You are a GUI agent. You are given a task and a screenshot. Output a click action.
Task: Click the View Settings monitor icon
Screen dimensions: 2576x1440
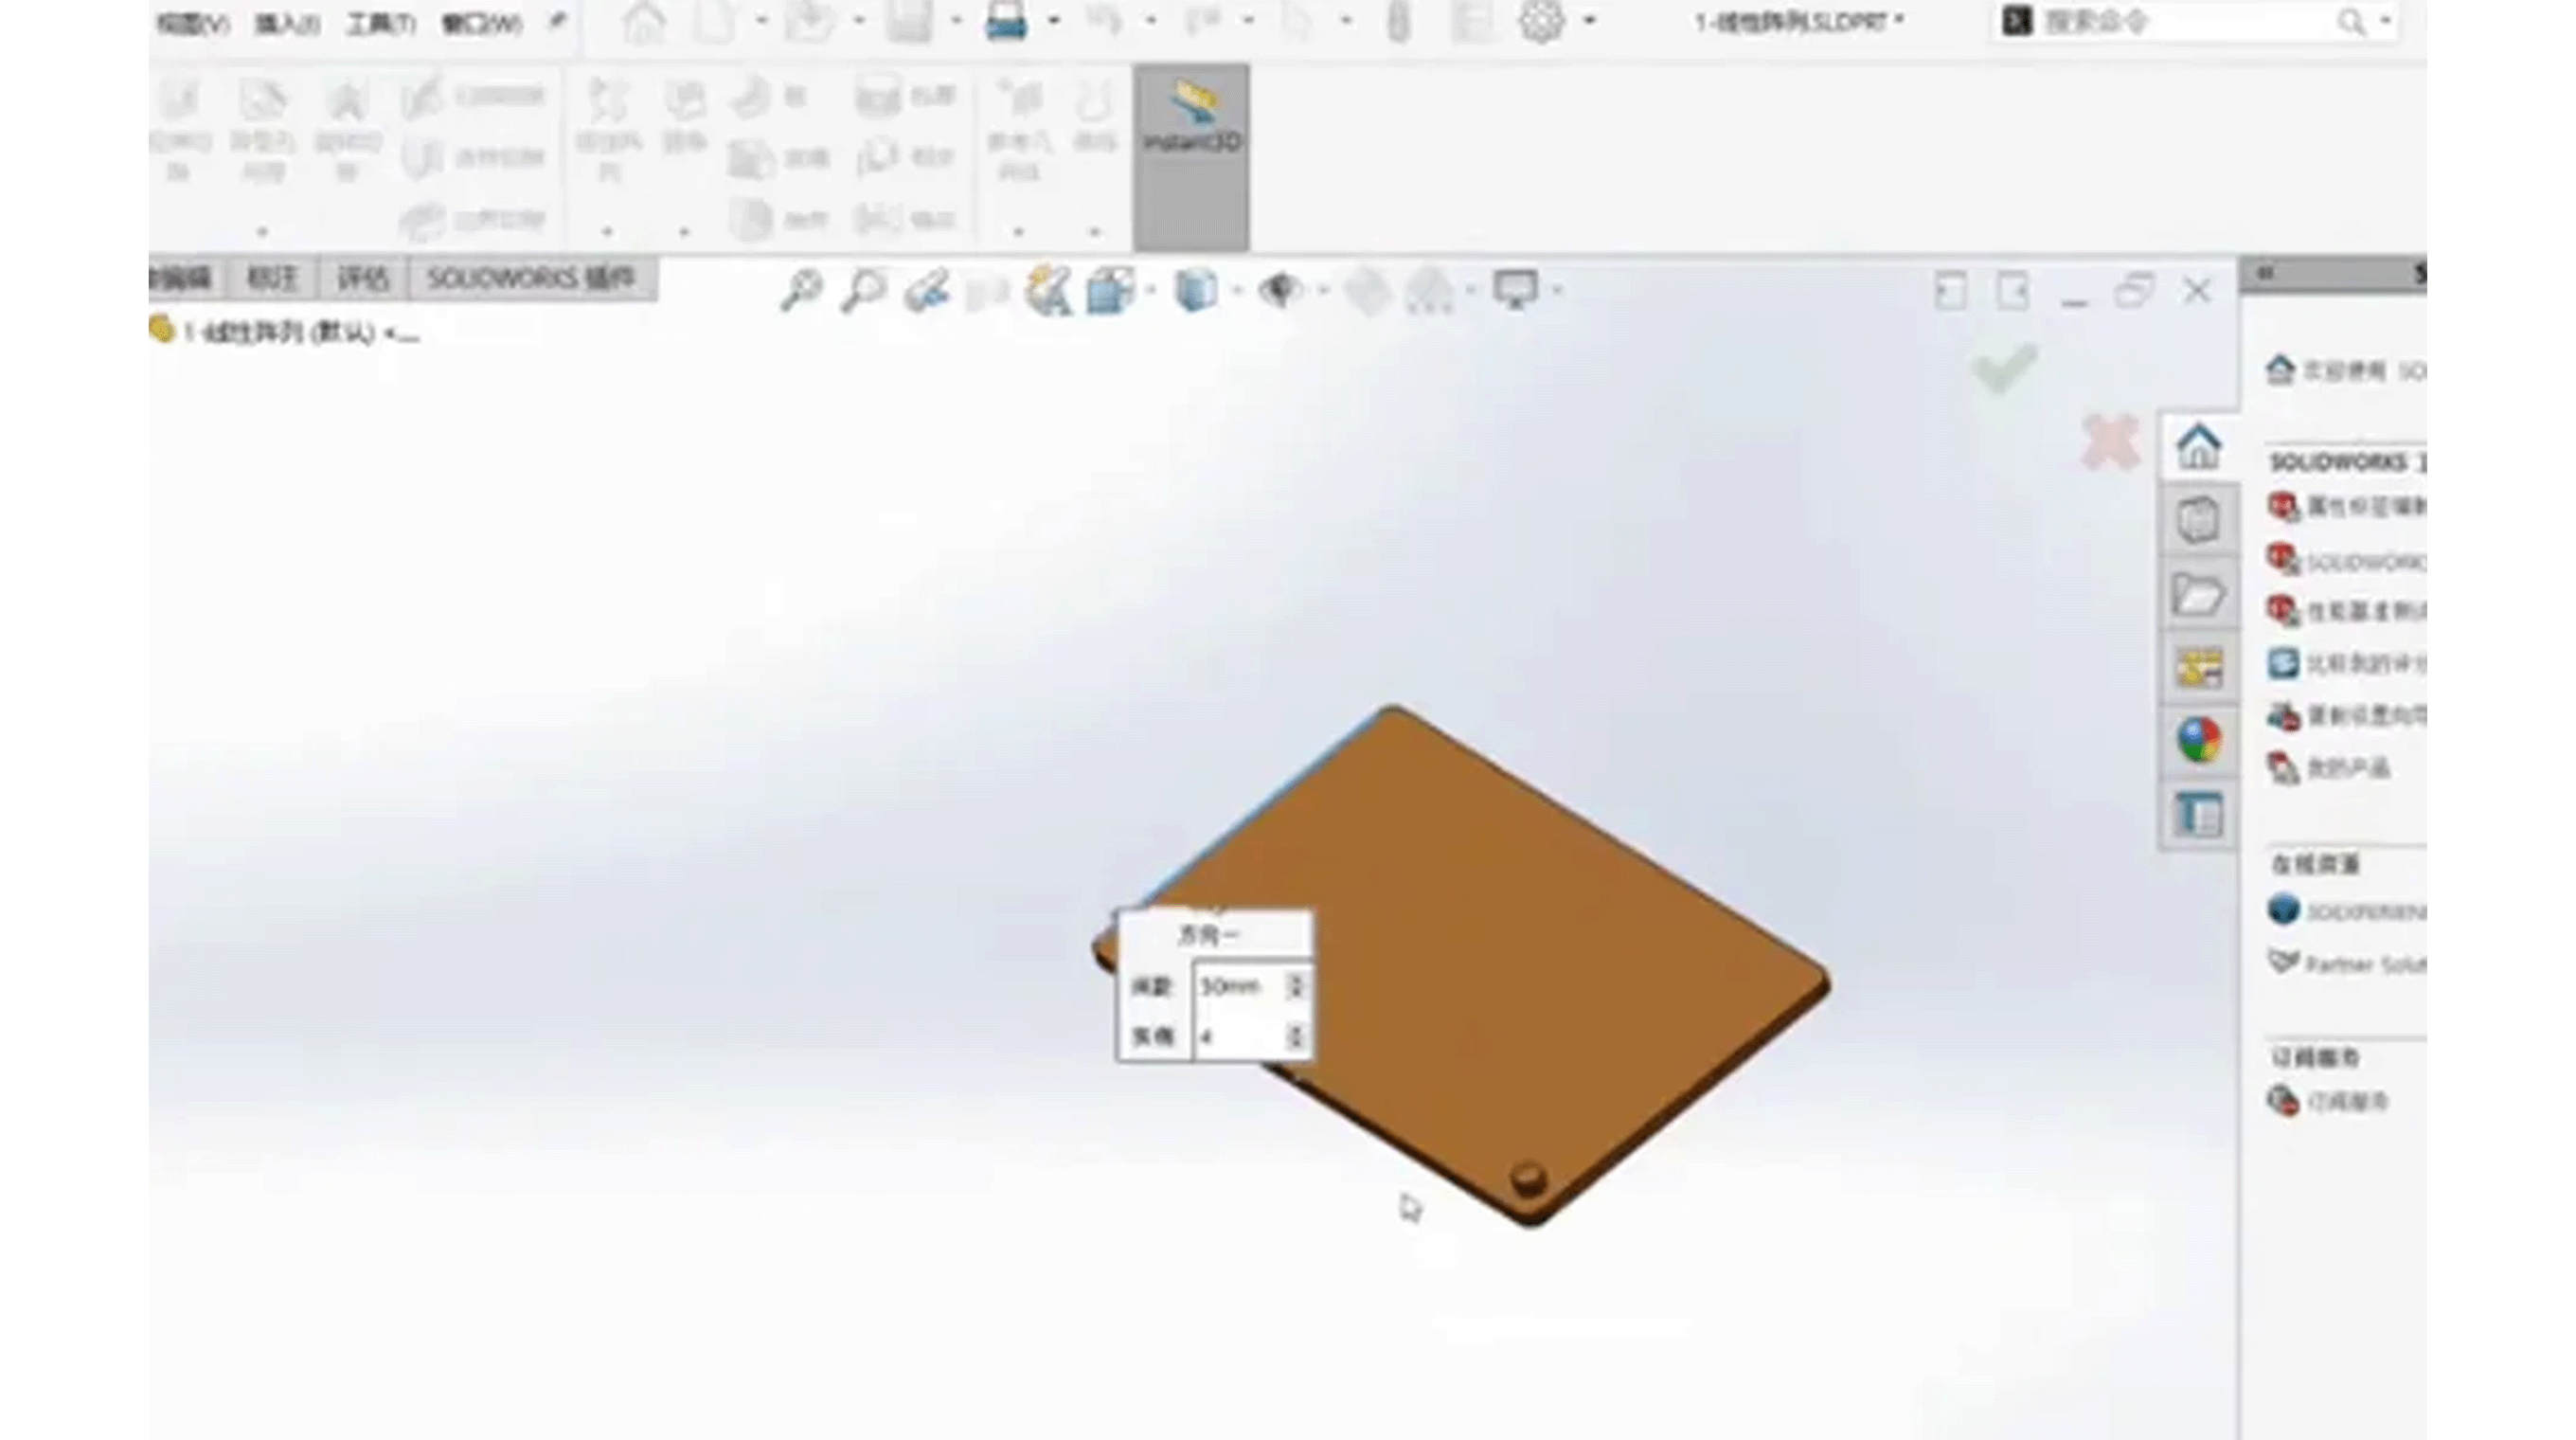(1514, 291)
